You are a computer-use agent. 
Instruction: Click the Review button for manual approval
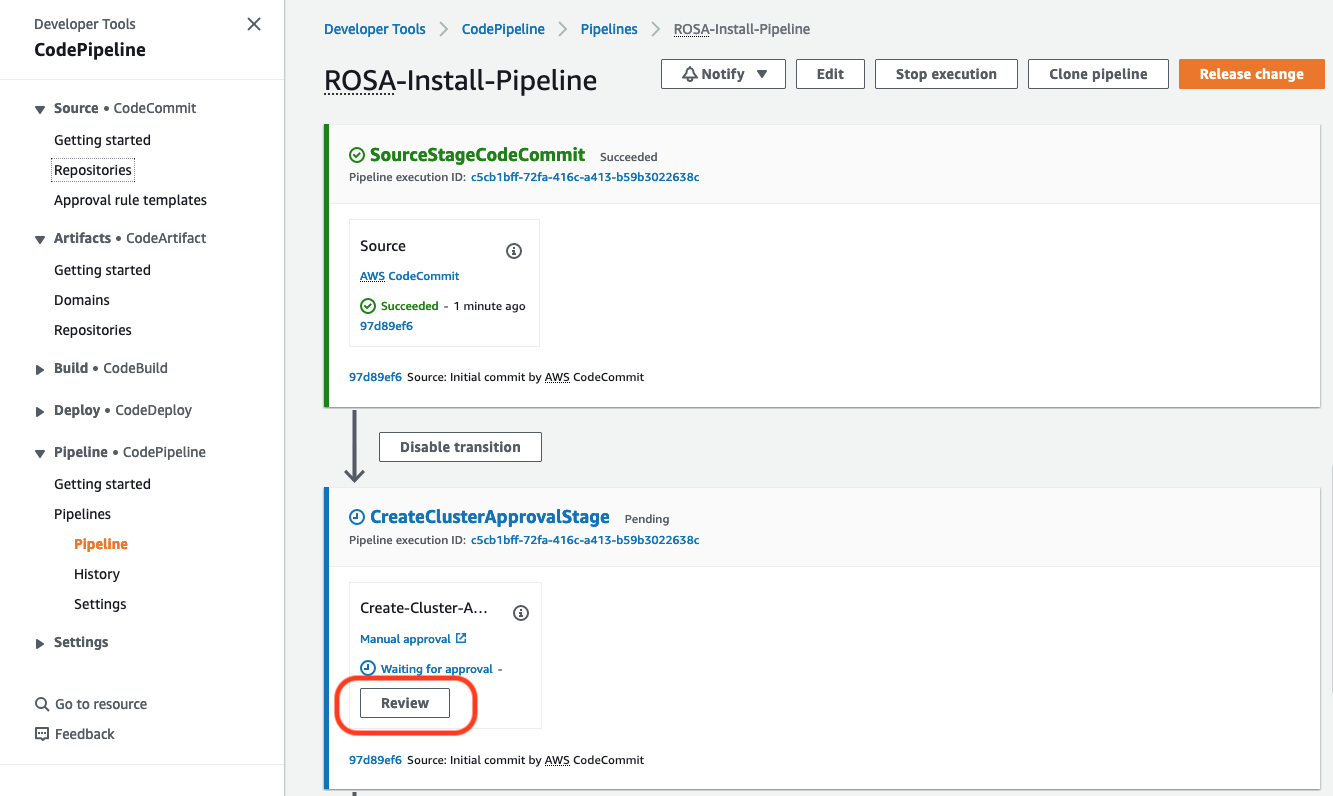coord(405,703)
